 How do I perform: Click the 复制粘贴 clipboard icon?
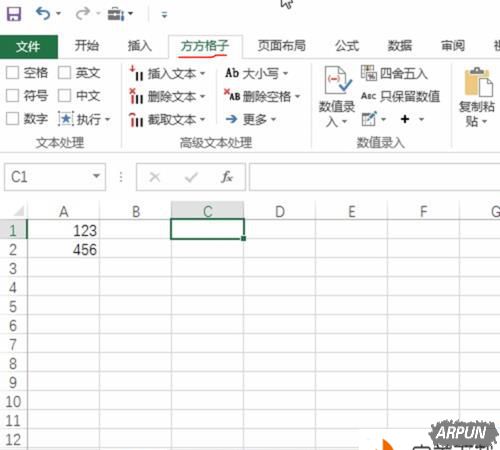pos(478,82)
